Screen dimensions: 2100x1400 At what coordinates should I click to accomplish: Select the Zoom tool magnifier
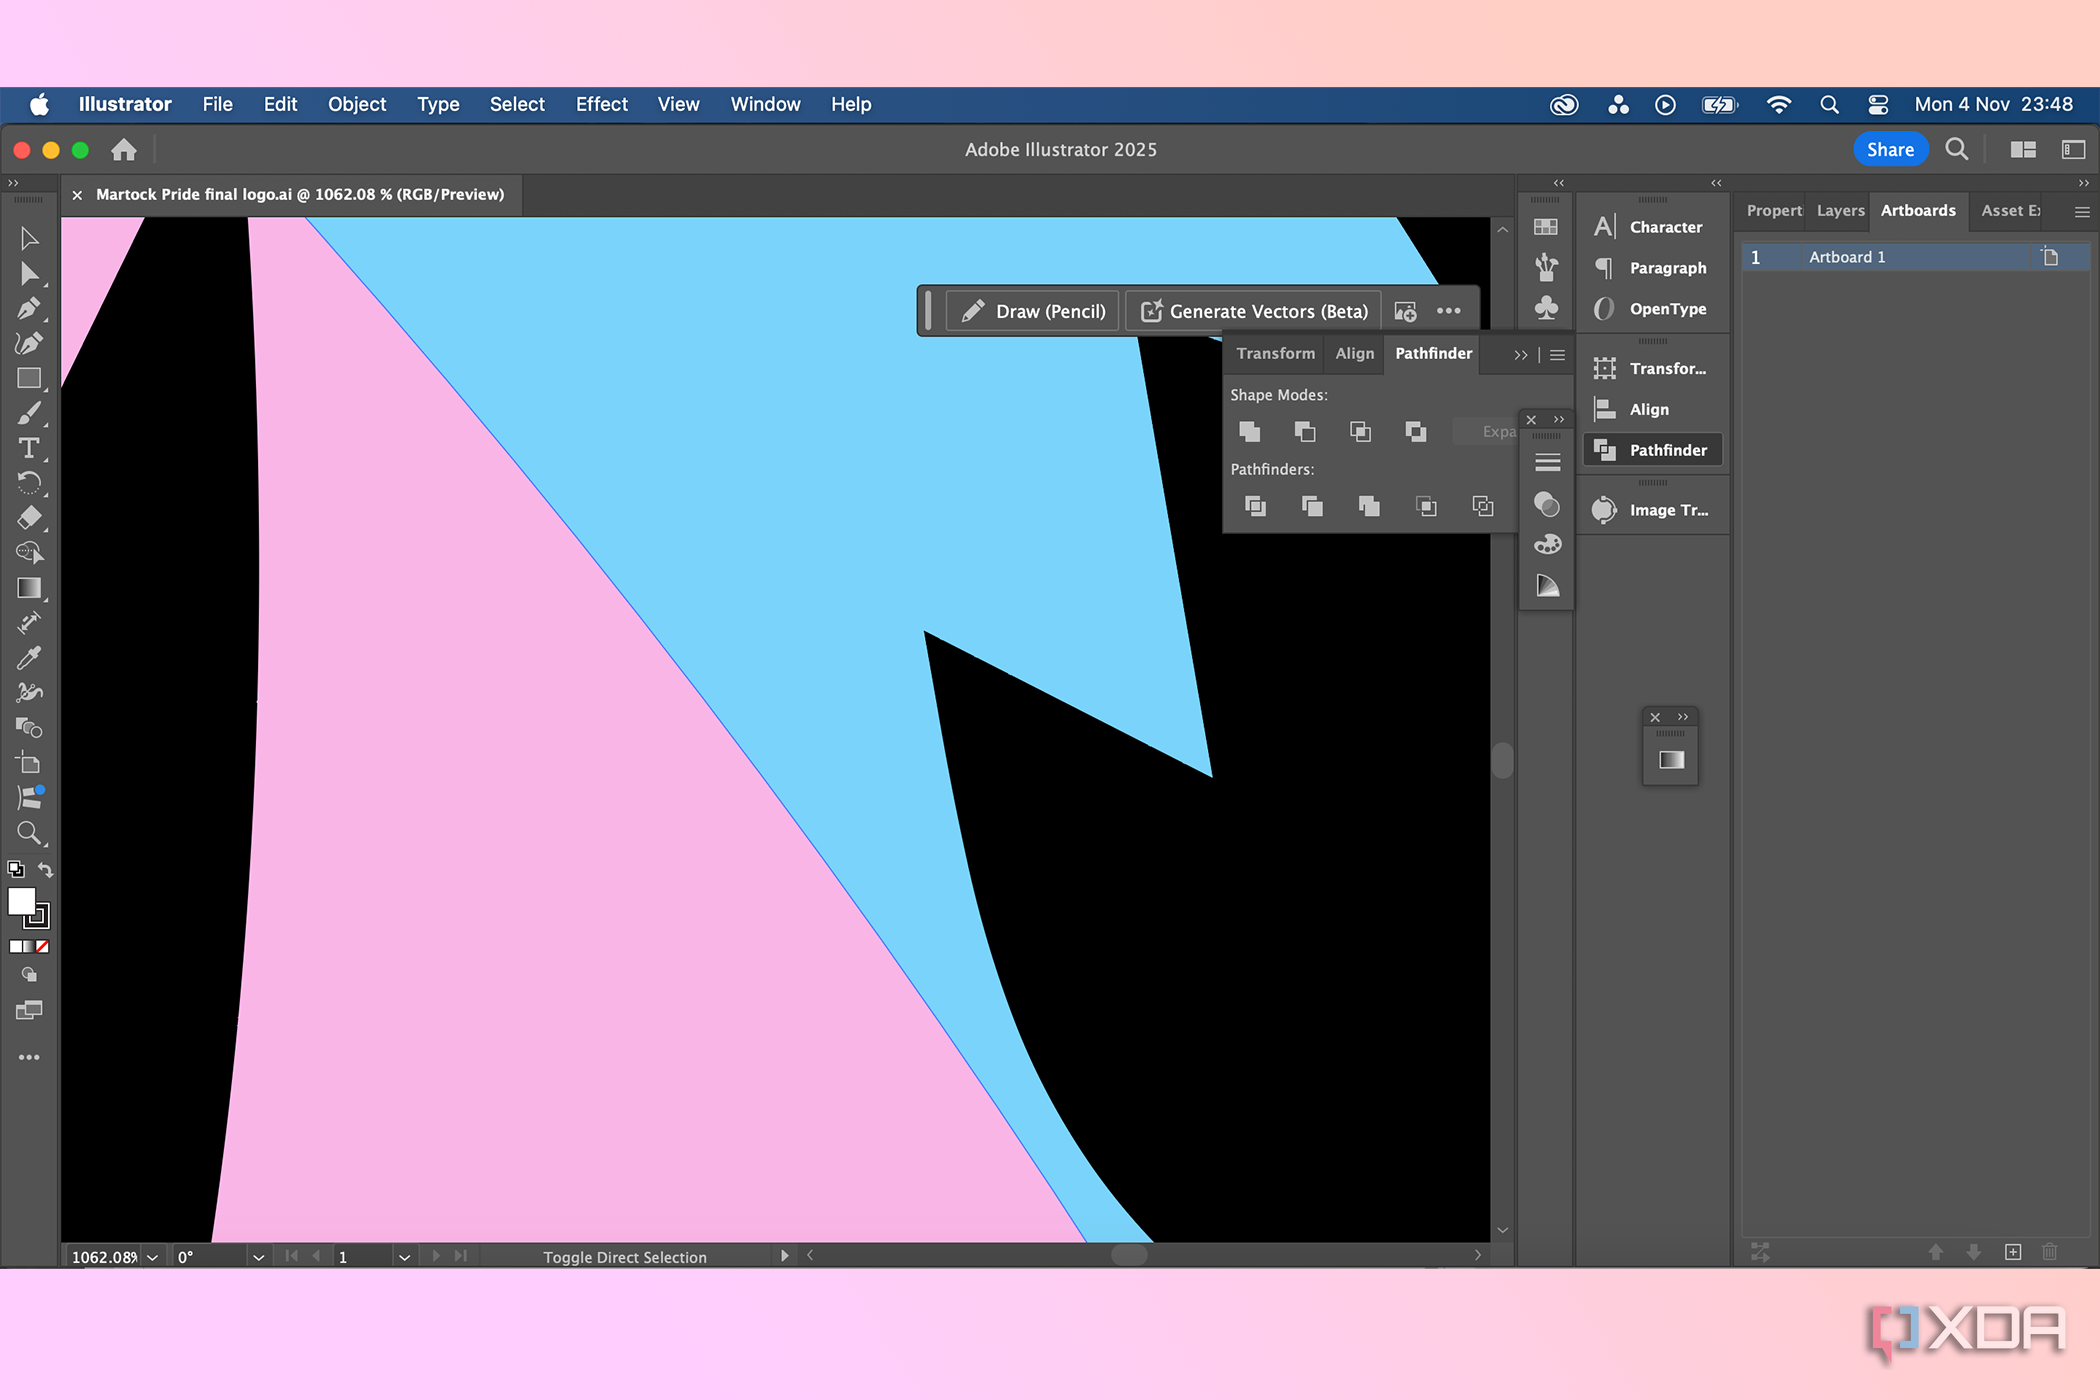29,833
